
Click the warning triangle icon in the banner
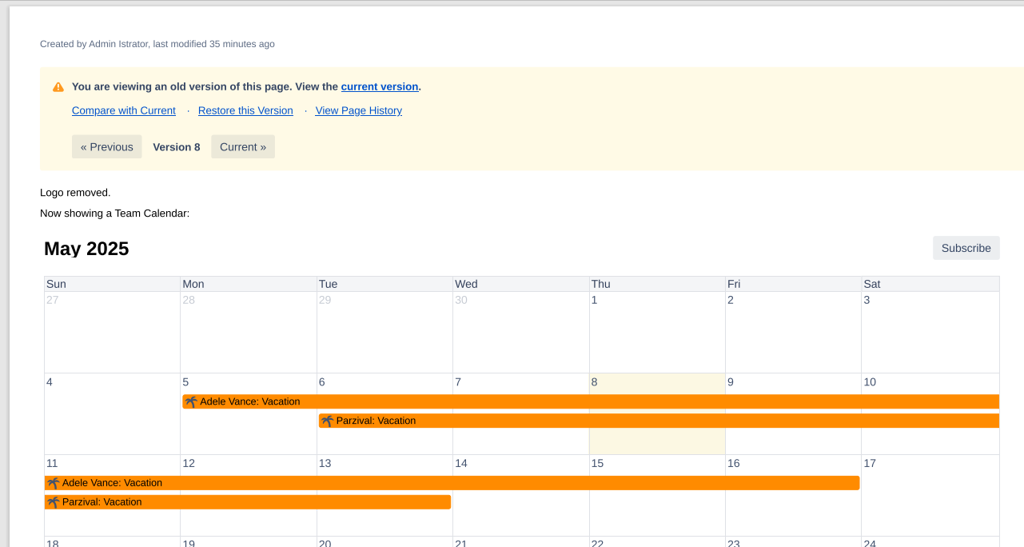pos(58,87)
